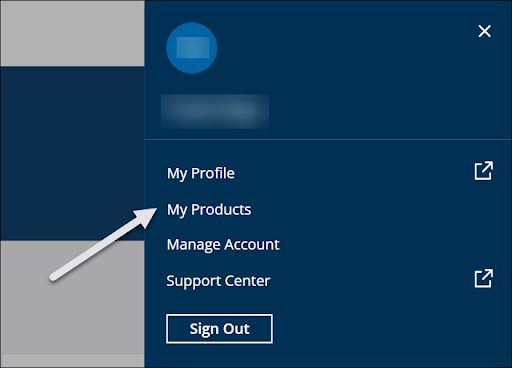Screen dimensions: 512x368
Task: Select My Products from the account menu
Action: pos(209,210)
